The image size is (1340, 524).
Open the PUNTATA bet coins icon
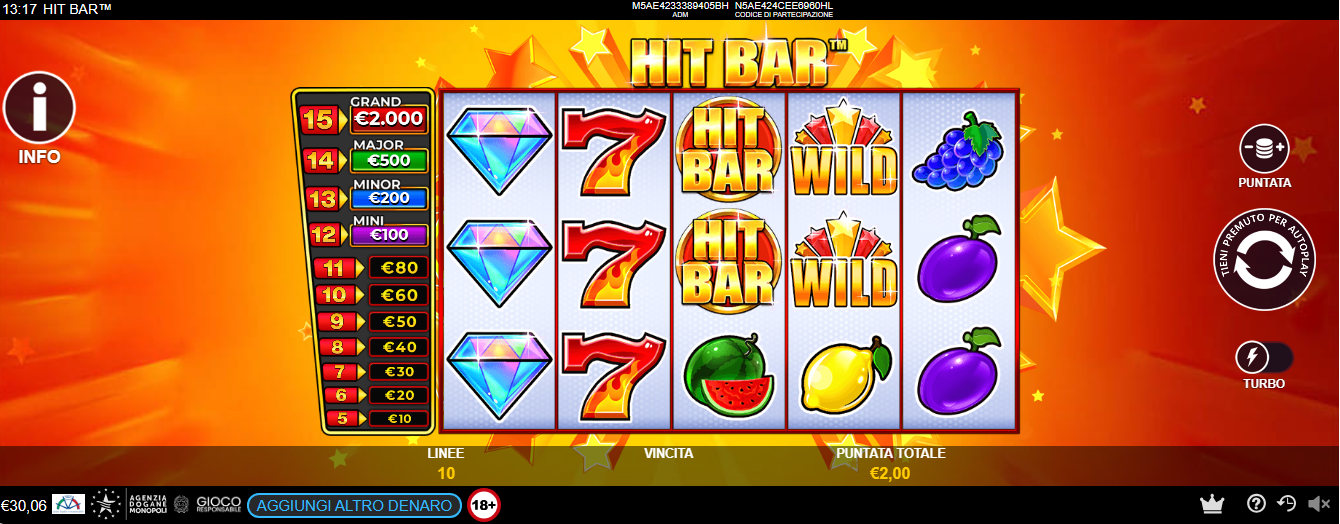point(1264,148)
